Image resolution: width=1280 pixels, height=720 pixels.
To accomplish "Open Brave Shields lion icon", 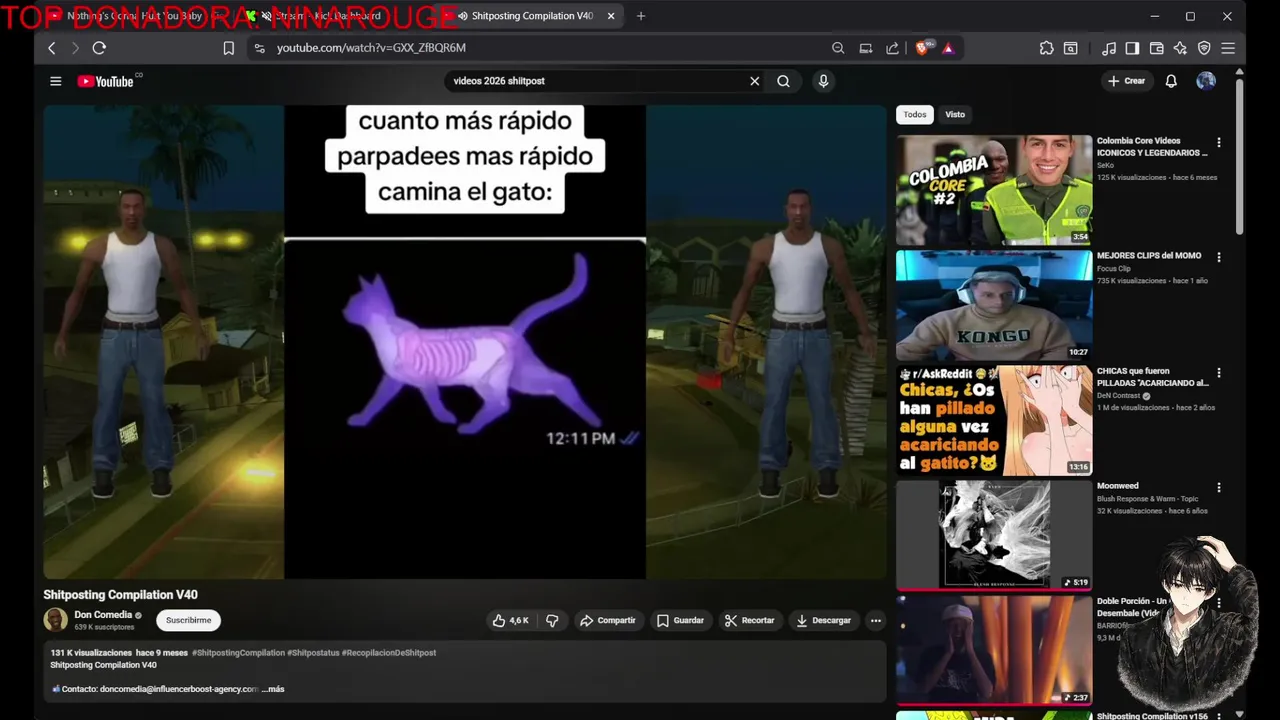I will tap(923, 48).
